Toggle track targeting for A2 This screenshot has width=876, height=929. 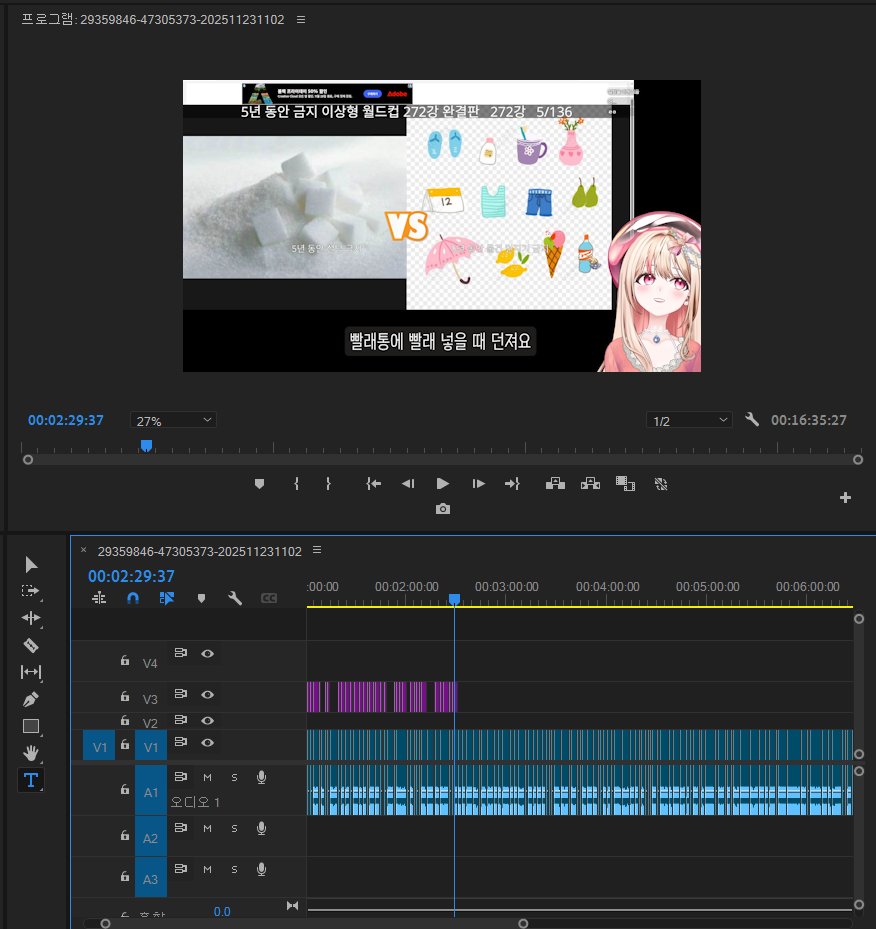point(150,838)
